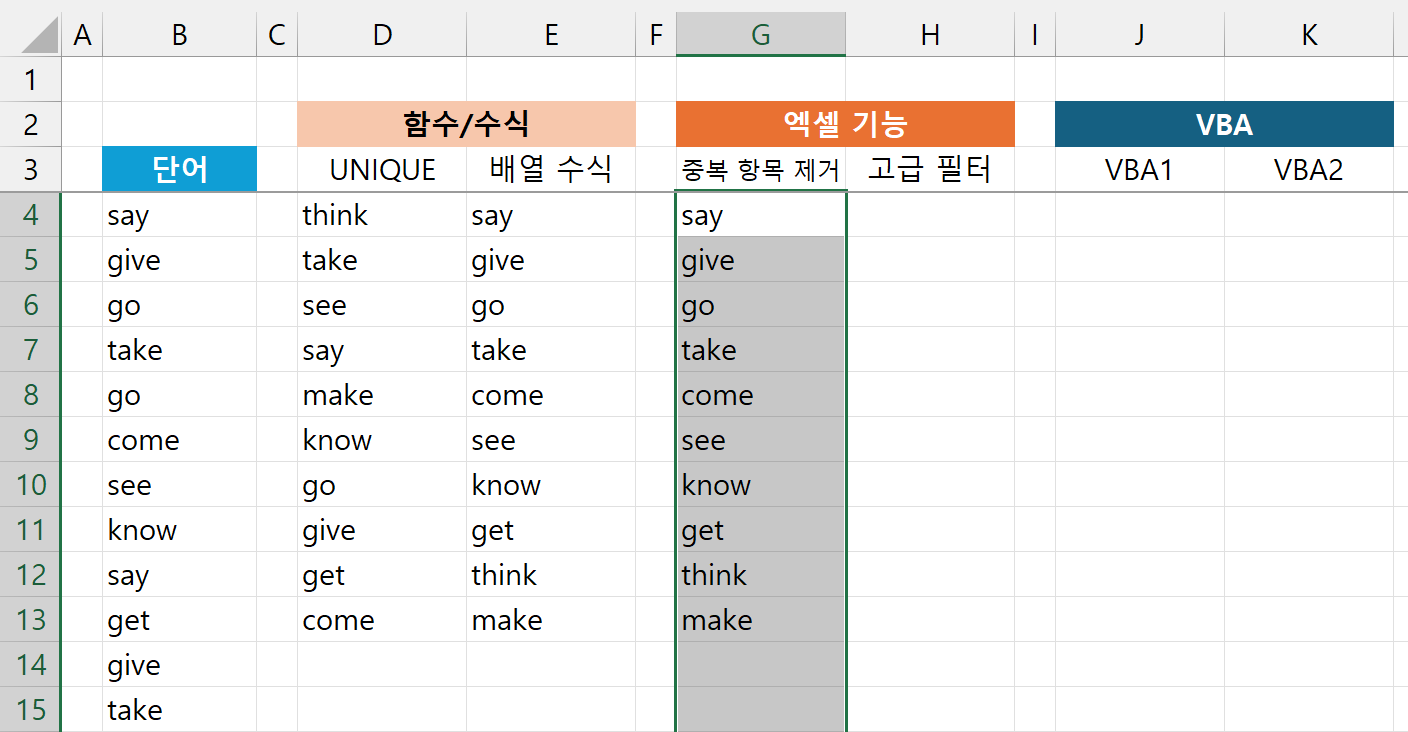Click the 'come' cell in column E
Image resolution: width=1408 pixels, height=732 pixels.
point(551,394)
